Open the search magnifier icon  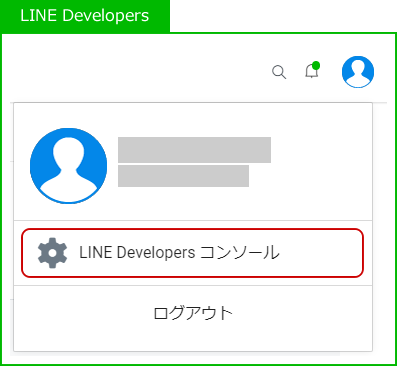click(279, 72)
